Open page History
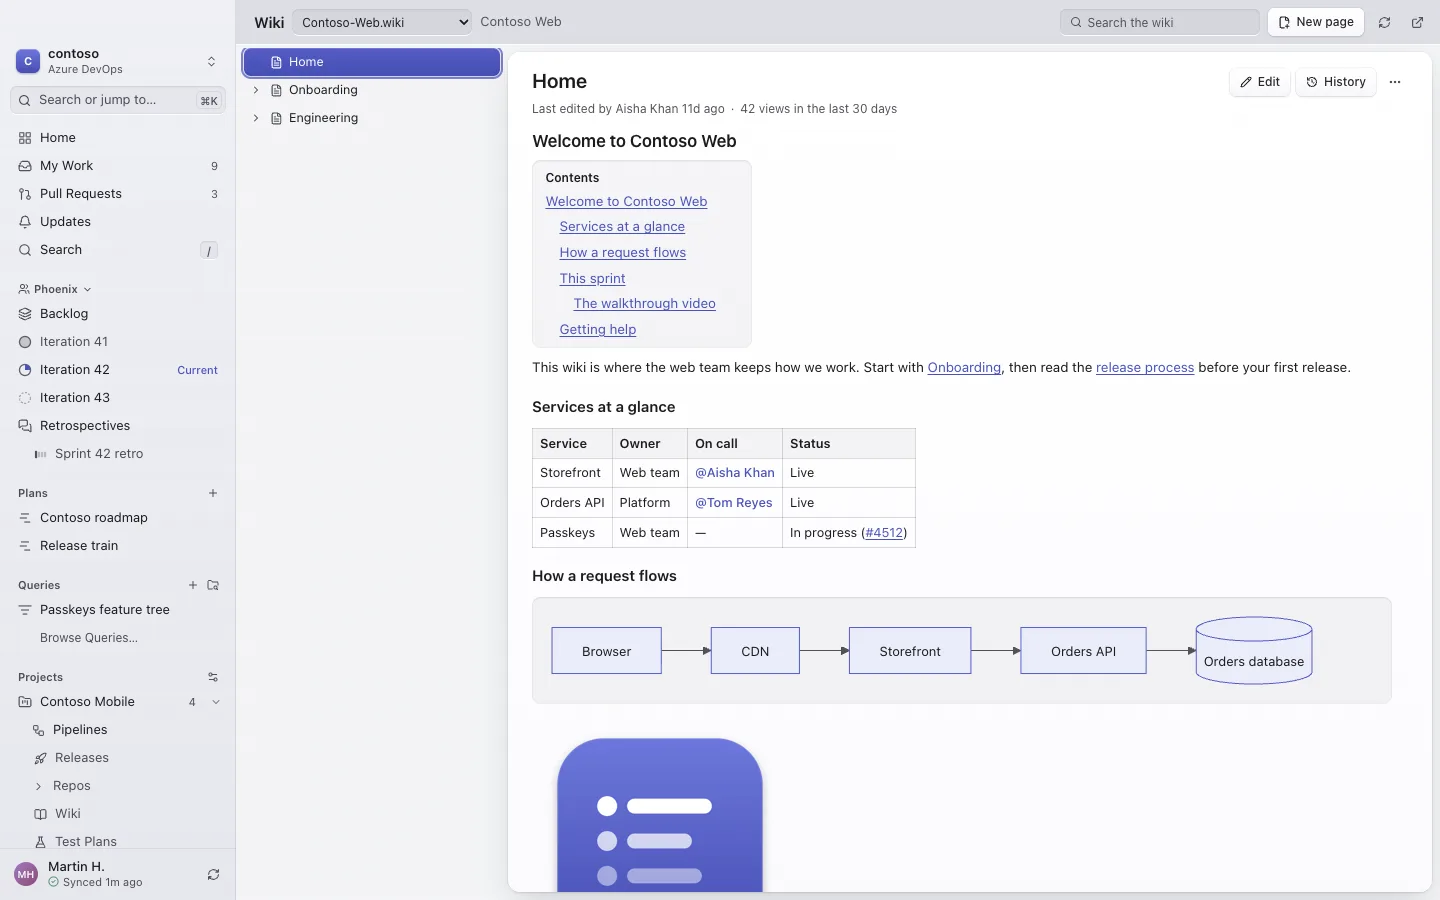 pos(1336,82)
